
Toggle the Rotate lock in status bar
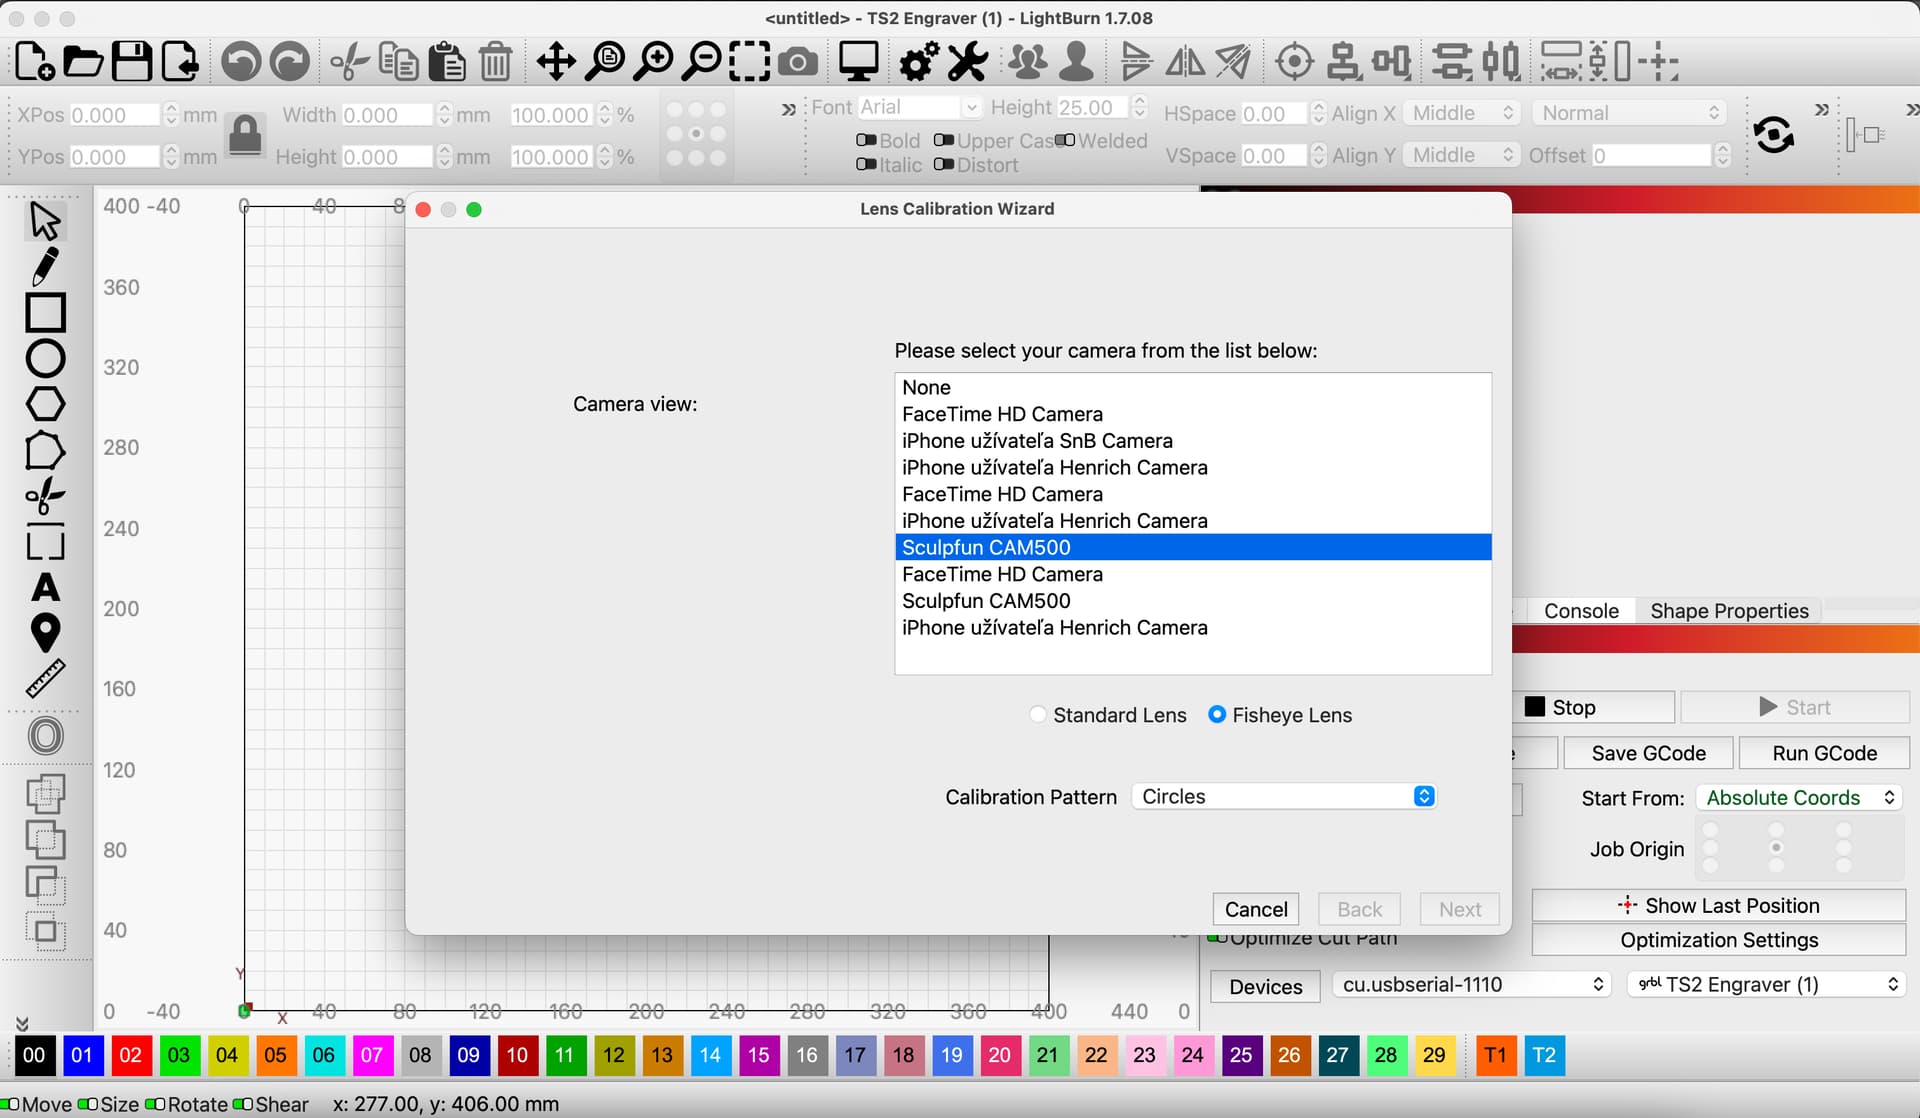(155, 1104)
